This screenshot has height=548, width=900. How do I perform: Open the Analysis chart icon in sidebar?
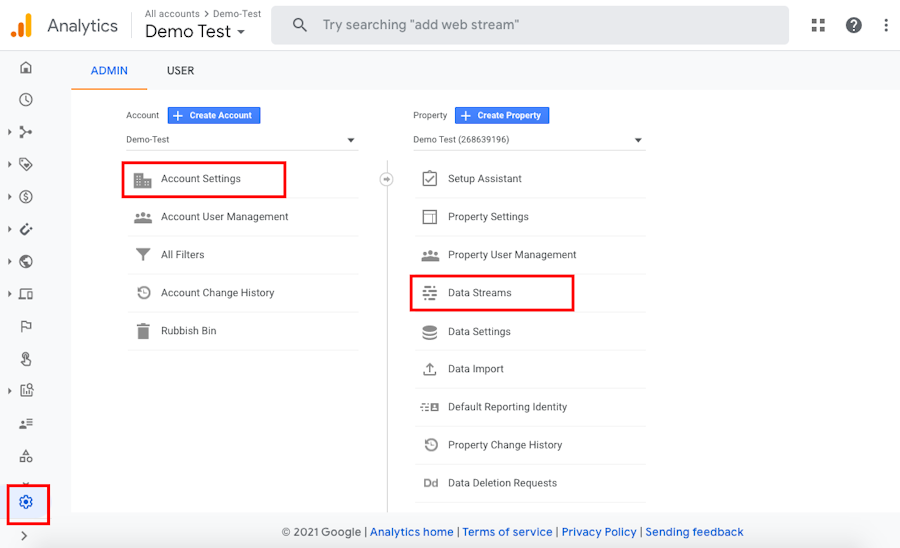tap(26, 390)
